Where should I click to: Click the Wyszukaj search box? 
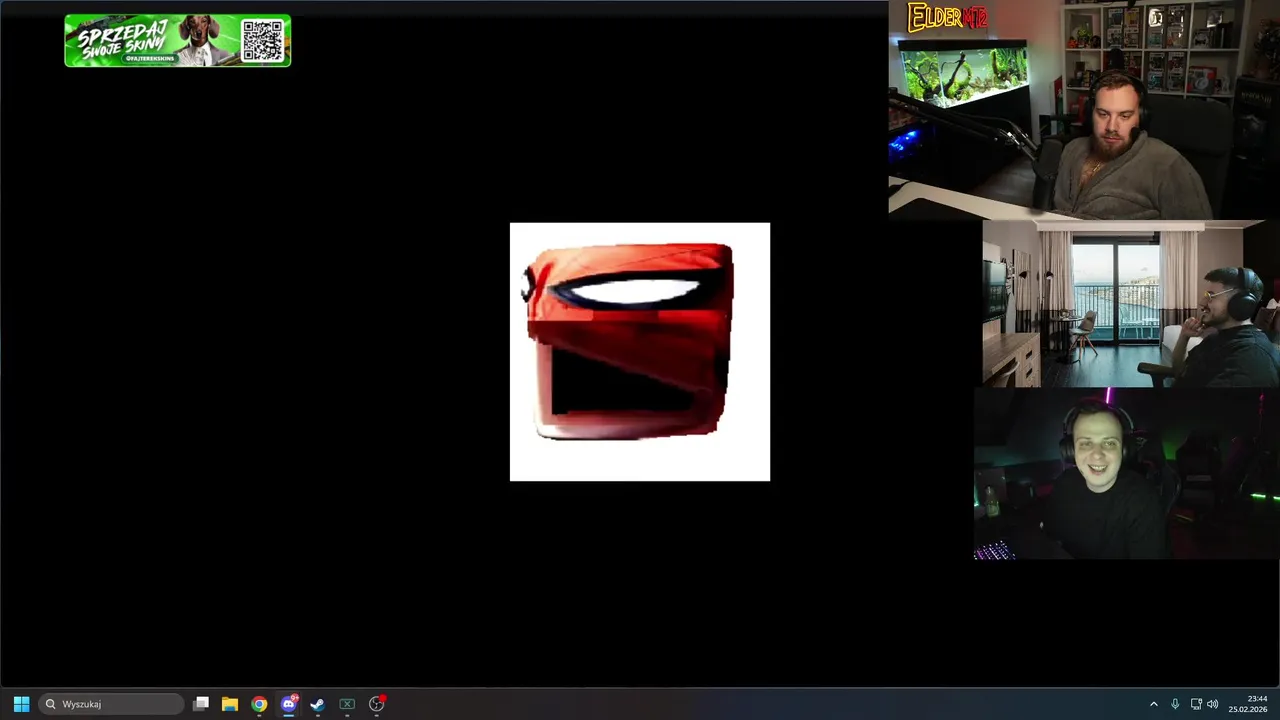click(110, 704)
